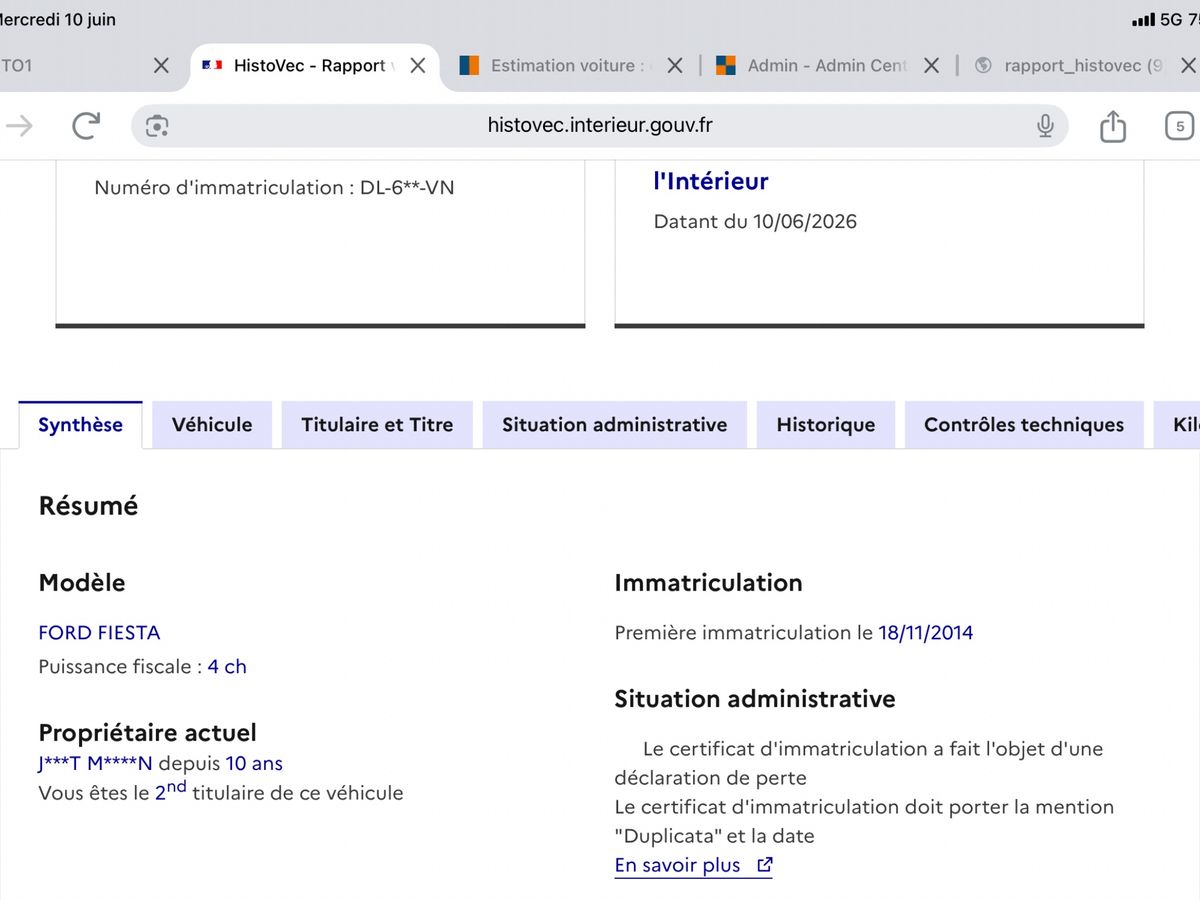Show all five open tabs

(1180, 126)
